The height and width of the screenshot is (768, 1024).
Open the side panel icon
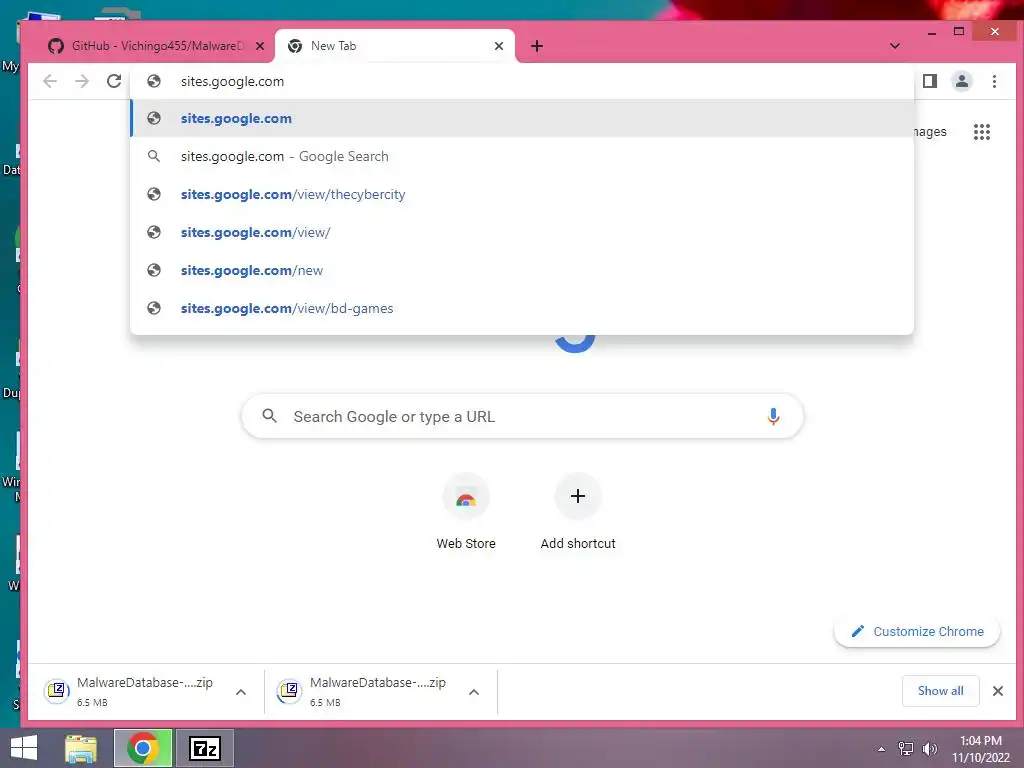[x=930, y=81]
